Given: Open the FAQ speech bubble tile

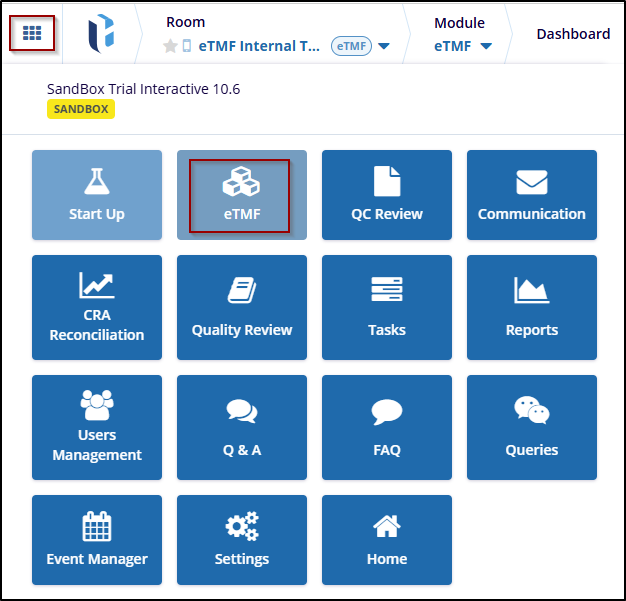Looking at the screenshot, I should tap(386, 427).
